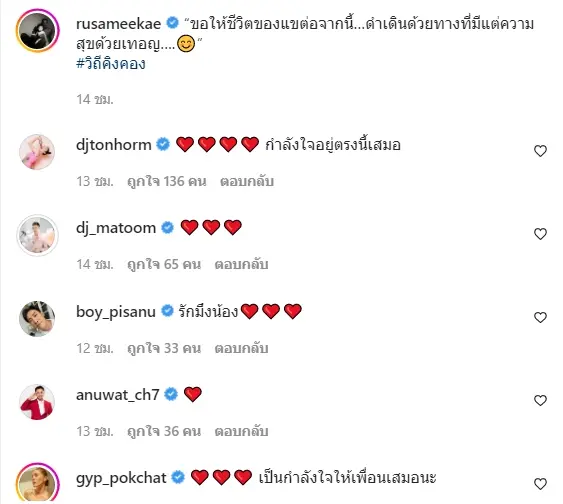Open dj_matoom's profile avatar
The height and width of the screenshot is (504, 563).
pyautogui.click(x=37, y=235)
